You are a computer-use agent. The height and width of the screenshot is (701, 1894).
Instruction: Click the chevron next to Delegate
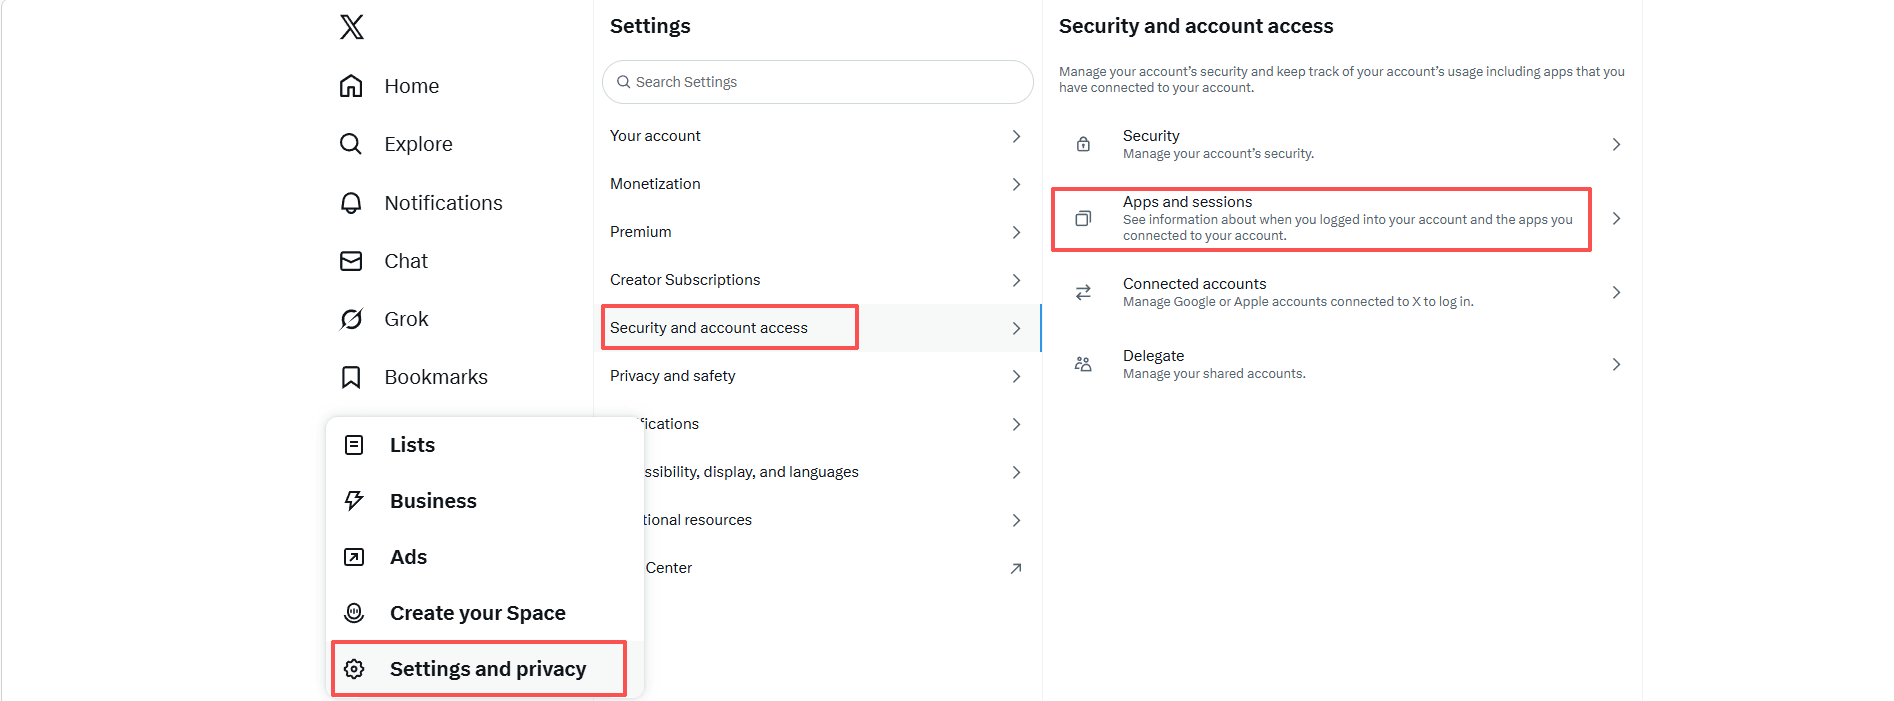(1616, 364)
